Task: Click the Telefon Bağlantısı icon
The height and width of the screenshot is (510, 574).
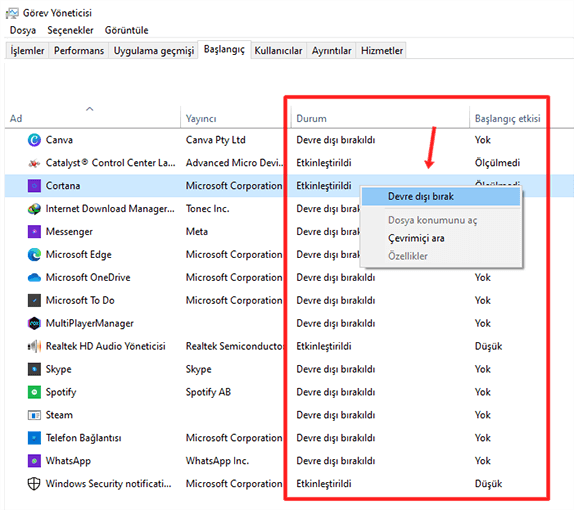Action: pos(34,438)
